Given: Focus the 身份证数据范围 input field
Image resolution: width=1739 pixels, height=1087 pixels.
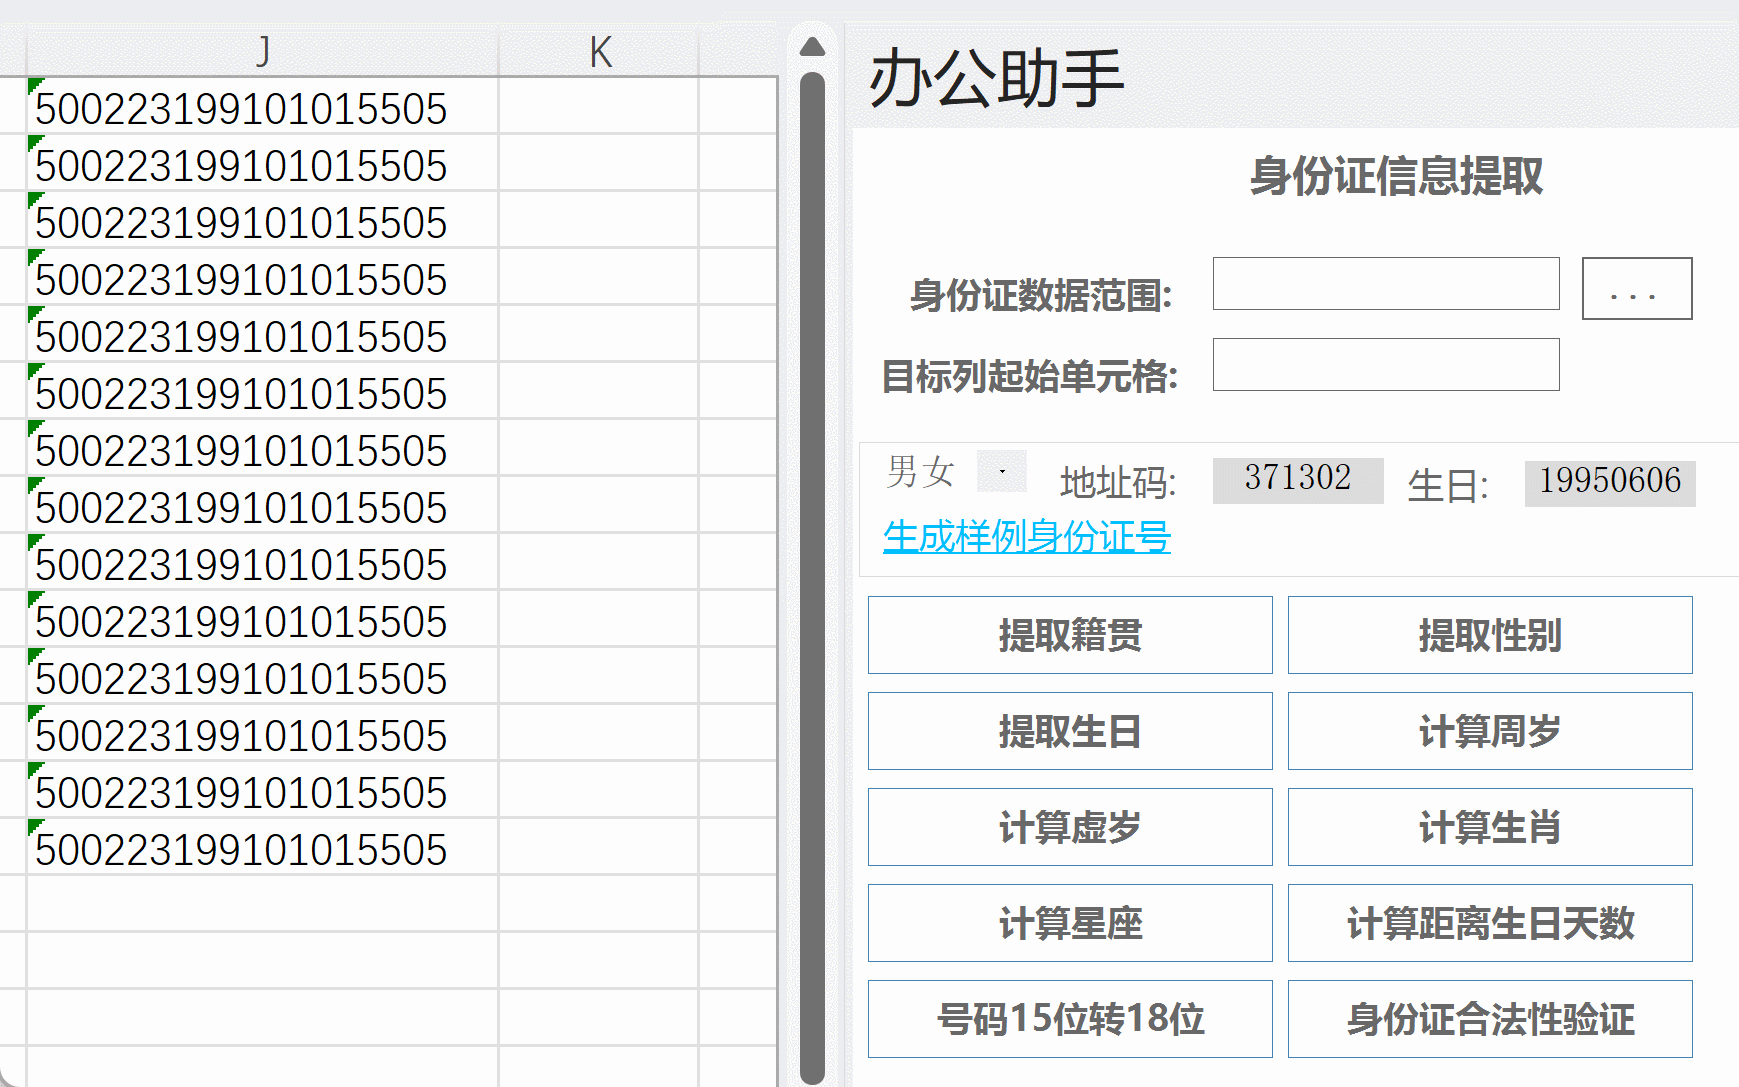Looking at the screenshot, I should (x=1385, y=284).
